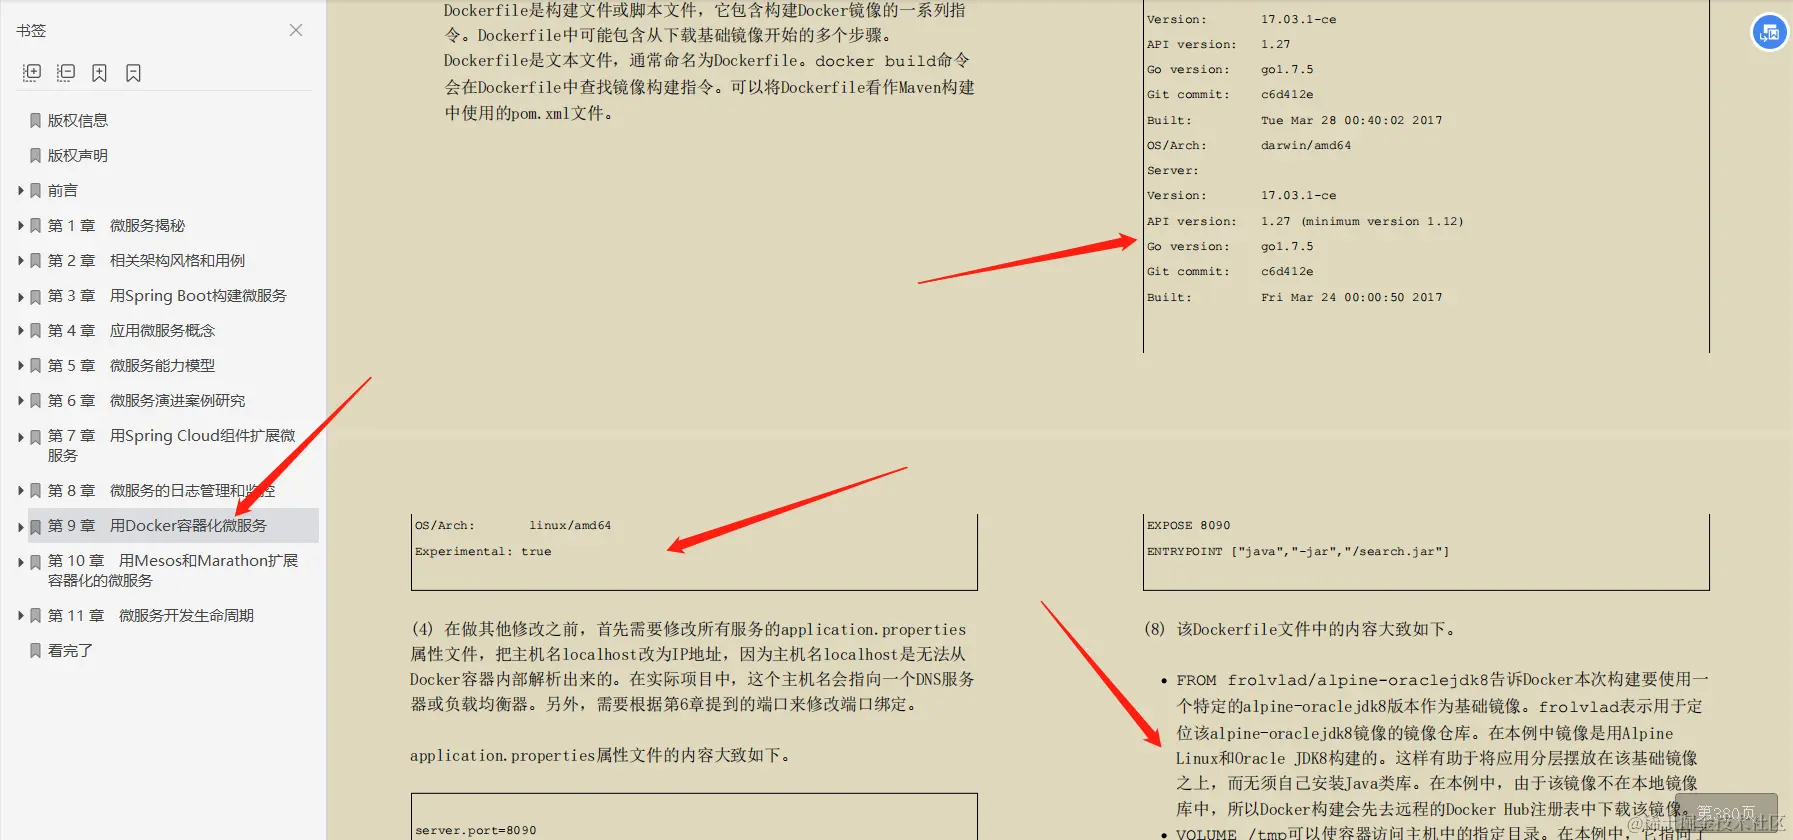Click the expand all bookmarks icon
1793x840 pixels.
click(32, 73)
